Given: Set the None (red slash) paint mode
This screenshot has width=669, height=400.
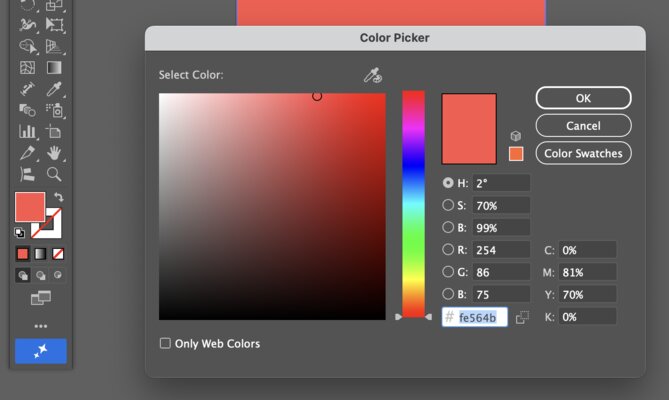Looking at the screenshot, I should [58, 253].
